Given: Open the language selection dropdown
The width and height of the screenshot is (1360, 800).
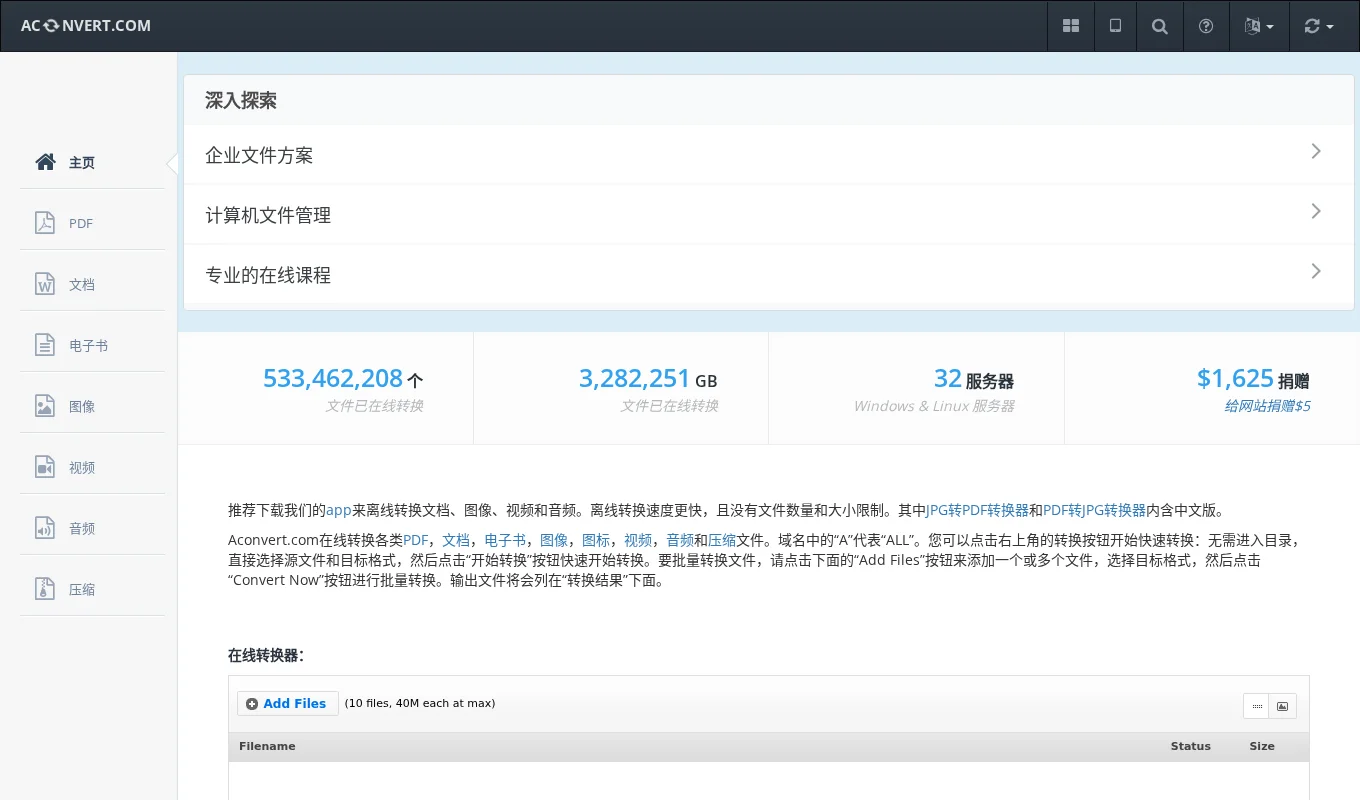Looking at the screenshot, I should click(x=1258, y=26).
